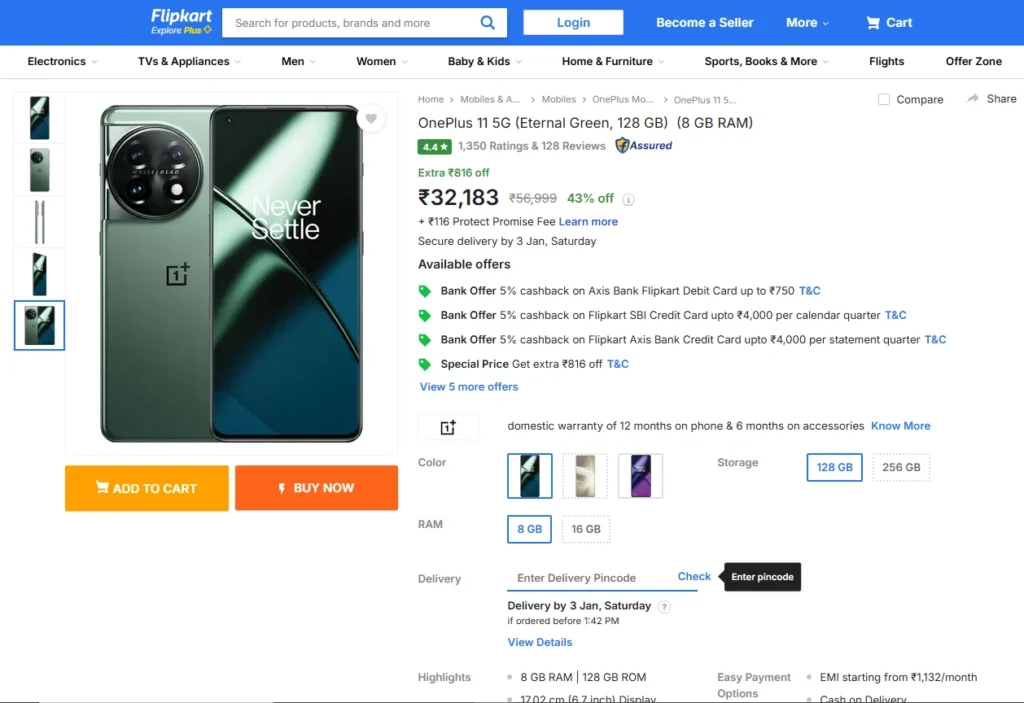This screenshot has width=1024, height=703.
Task: Open the Flights menu item
Action: pos(886,61)
